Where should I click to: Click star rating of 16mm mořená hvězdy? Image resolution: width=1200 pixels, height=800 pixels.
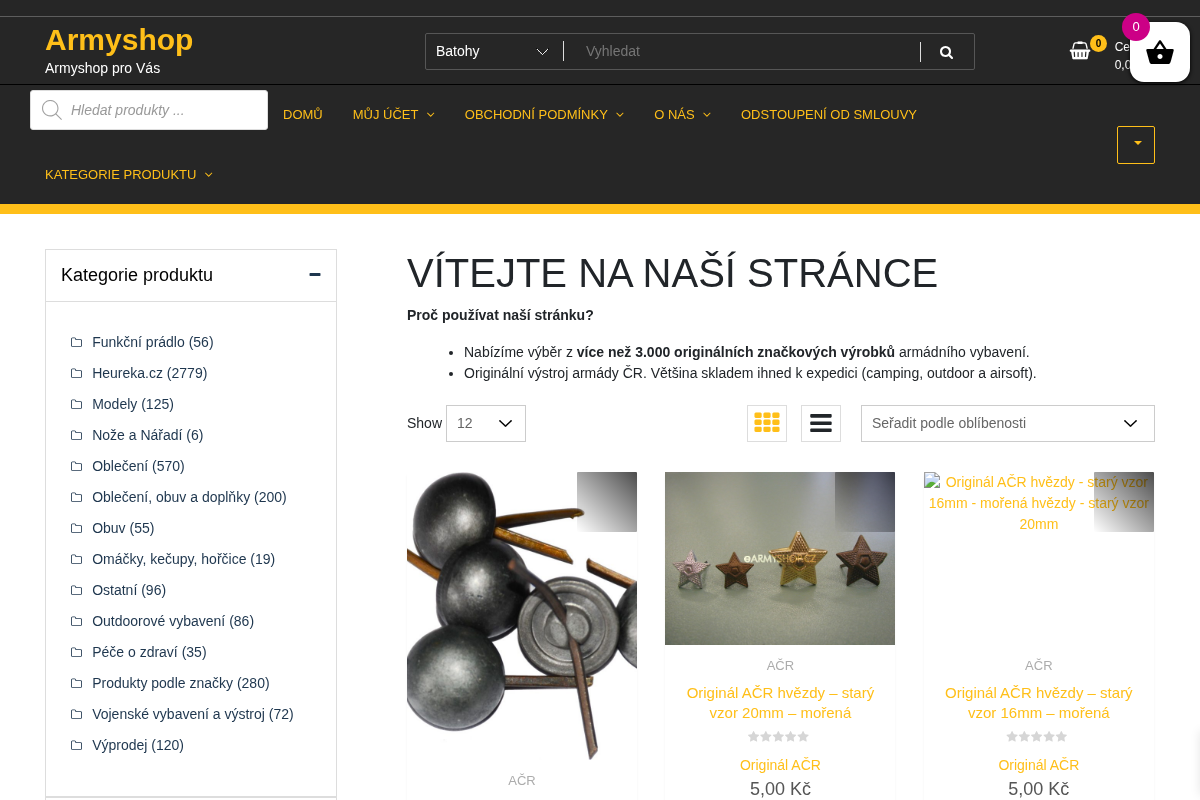point(1038,737)
